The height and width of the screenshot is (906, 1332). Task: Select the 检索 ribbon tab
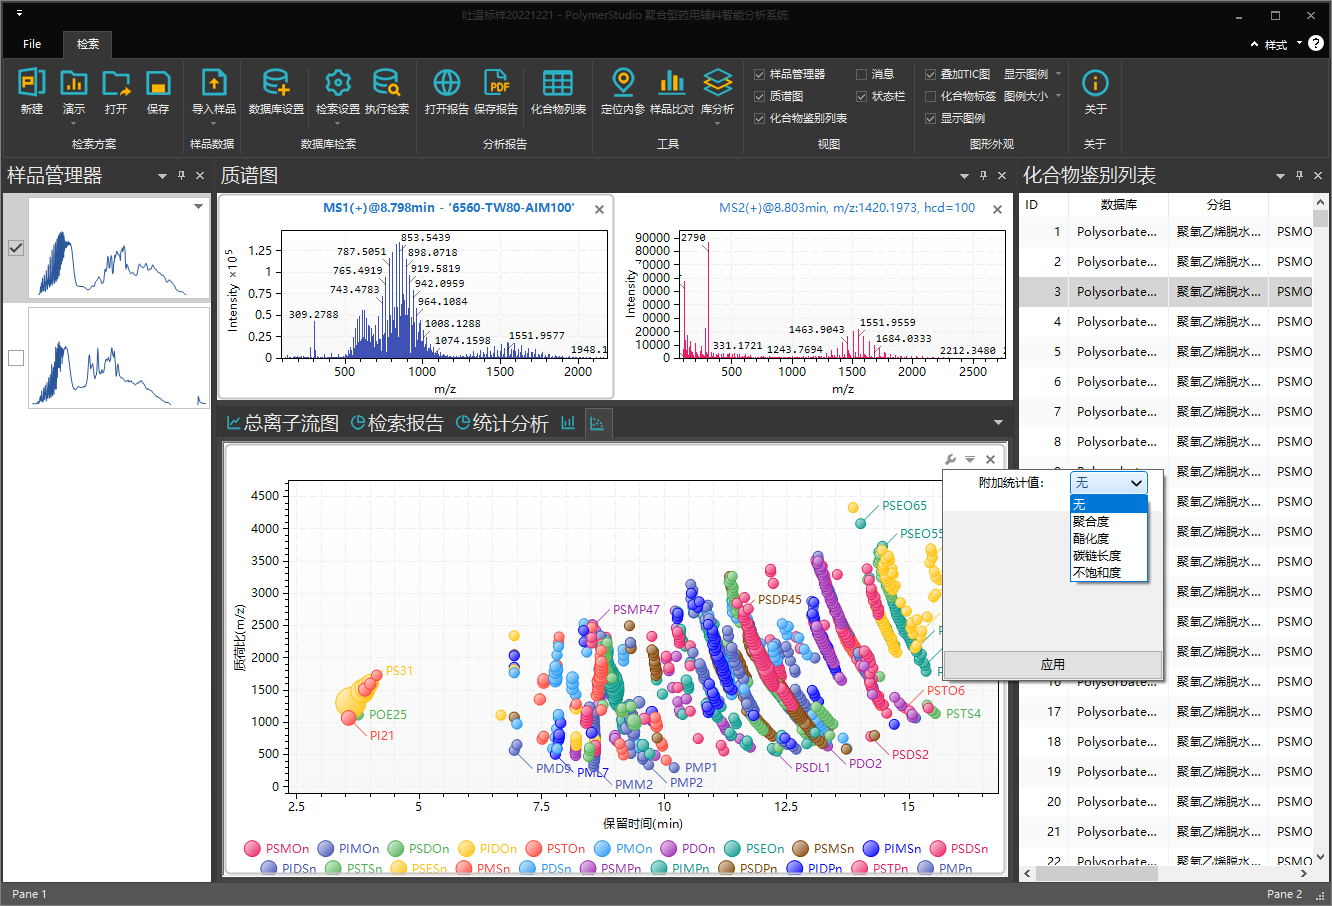point(88,44)
